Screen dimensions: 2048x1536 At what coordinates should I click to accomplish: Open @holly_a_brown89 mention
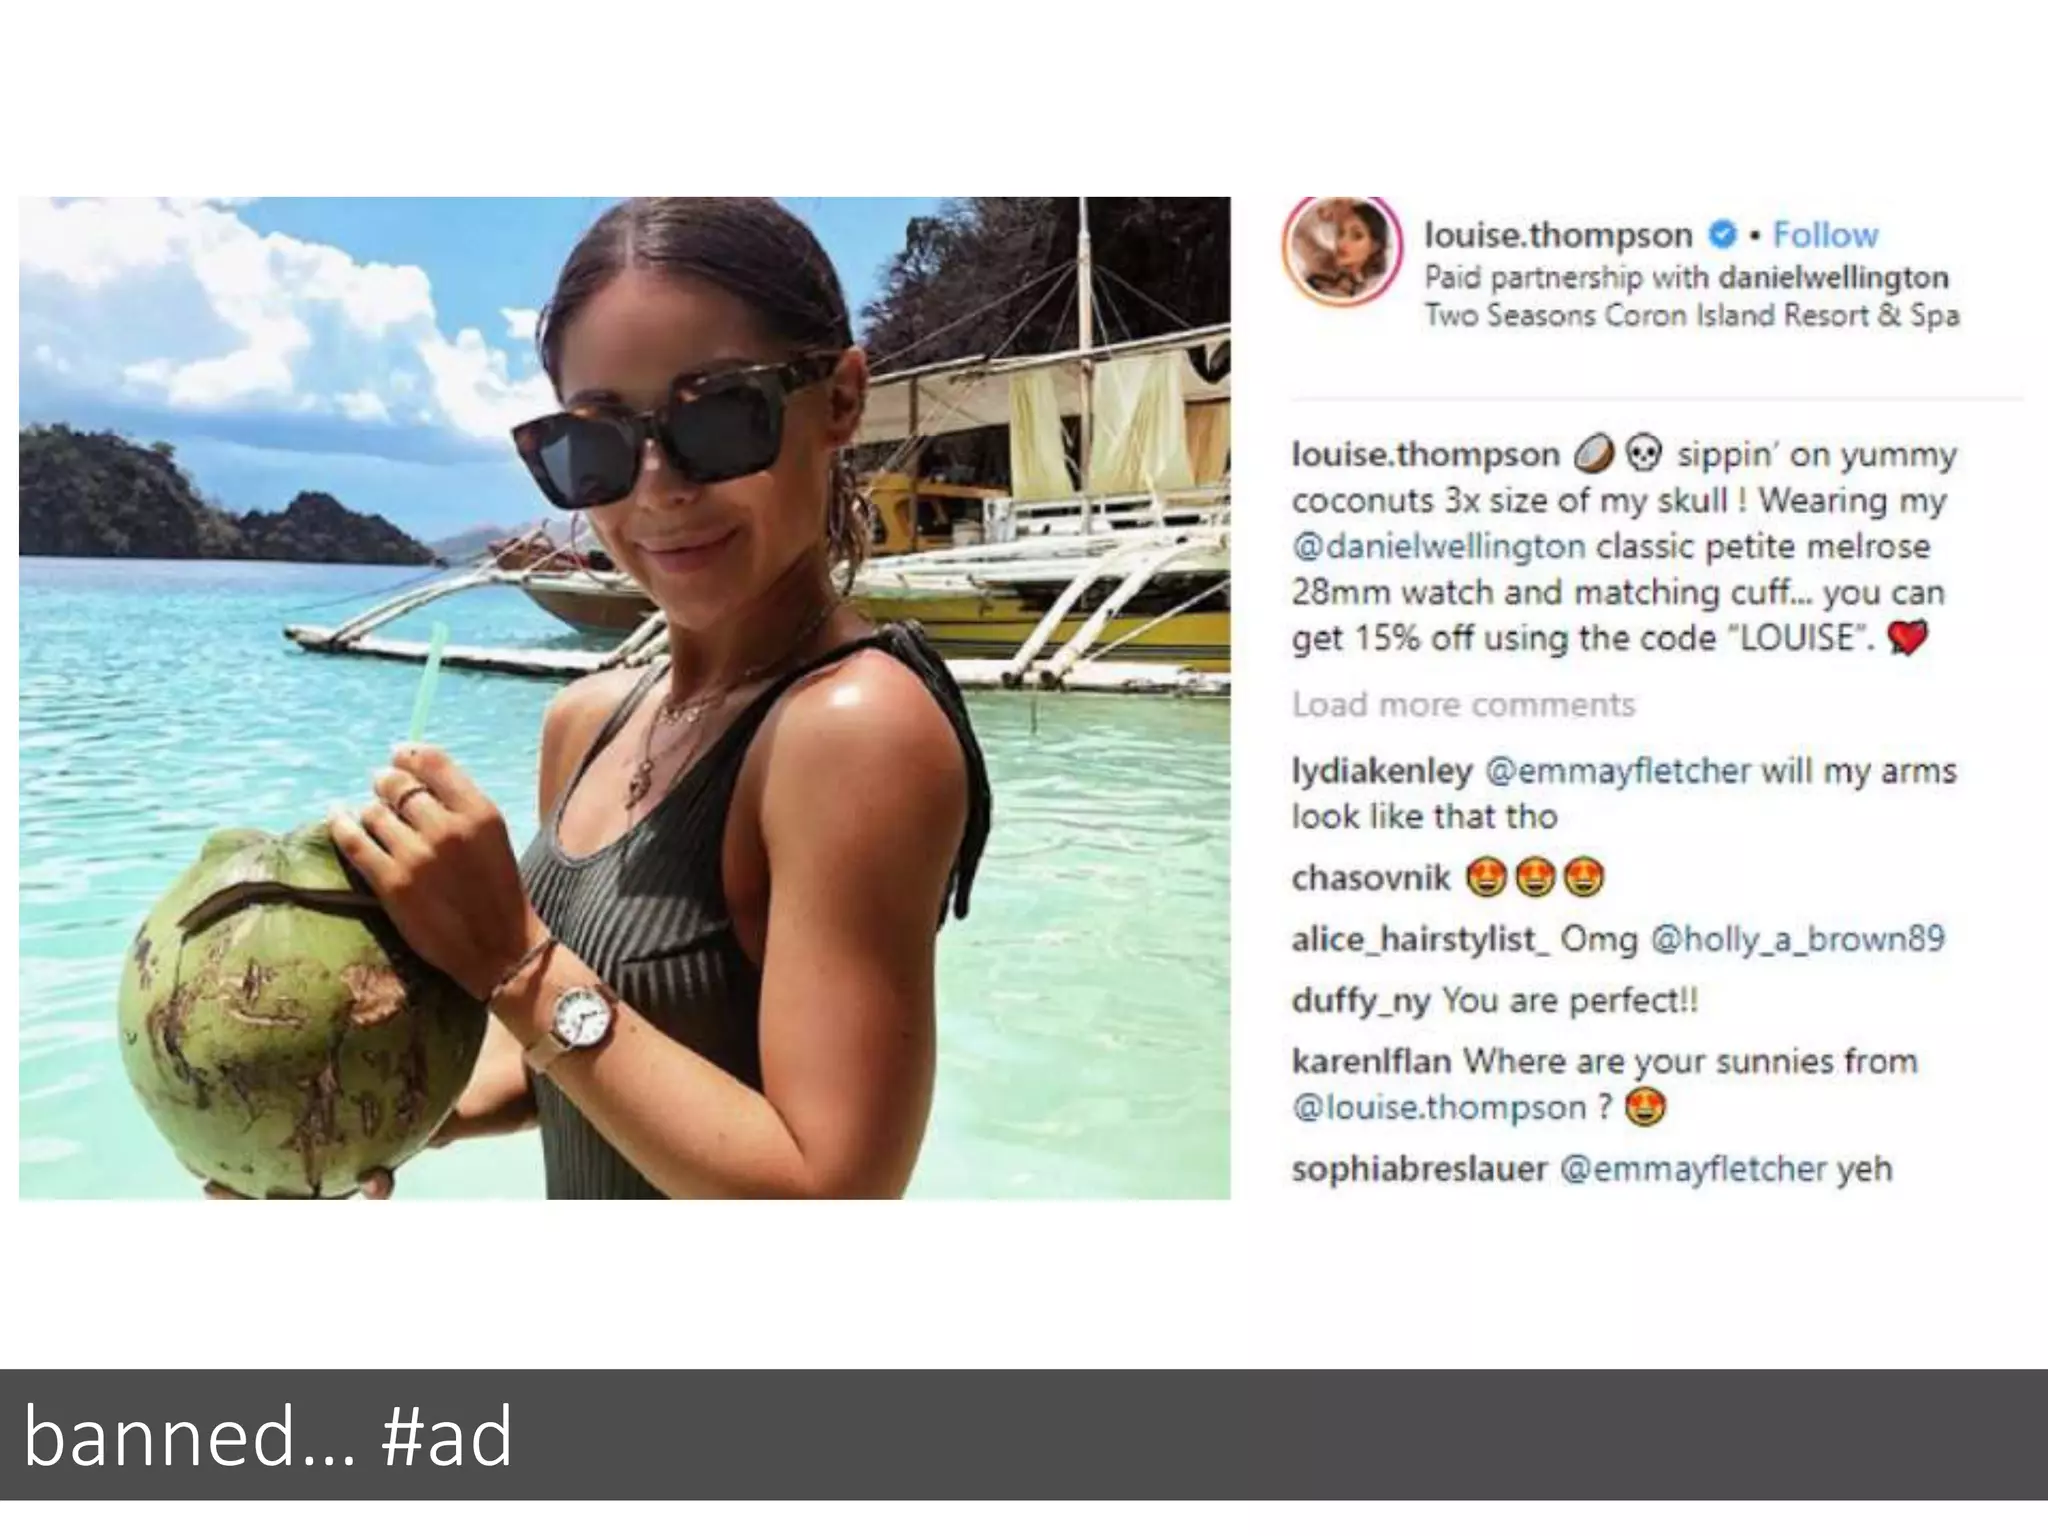(1797, 939)
